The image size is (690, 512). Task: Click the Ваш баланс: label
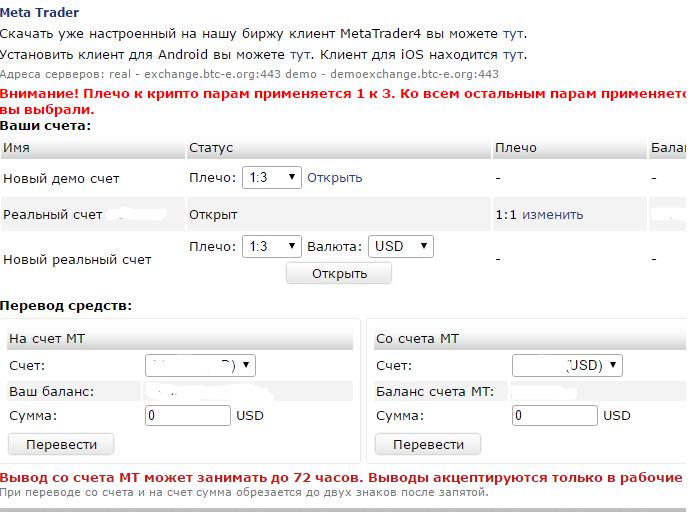[x=51, y=391]
